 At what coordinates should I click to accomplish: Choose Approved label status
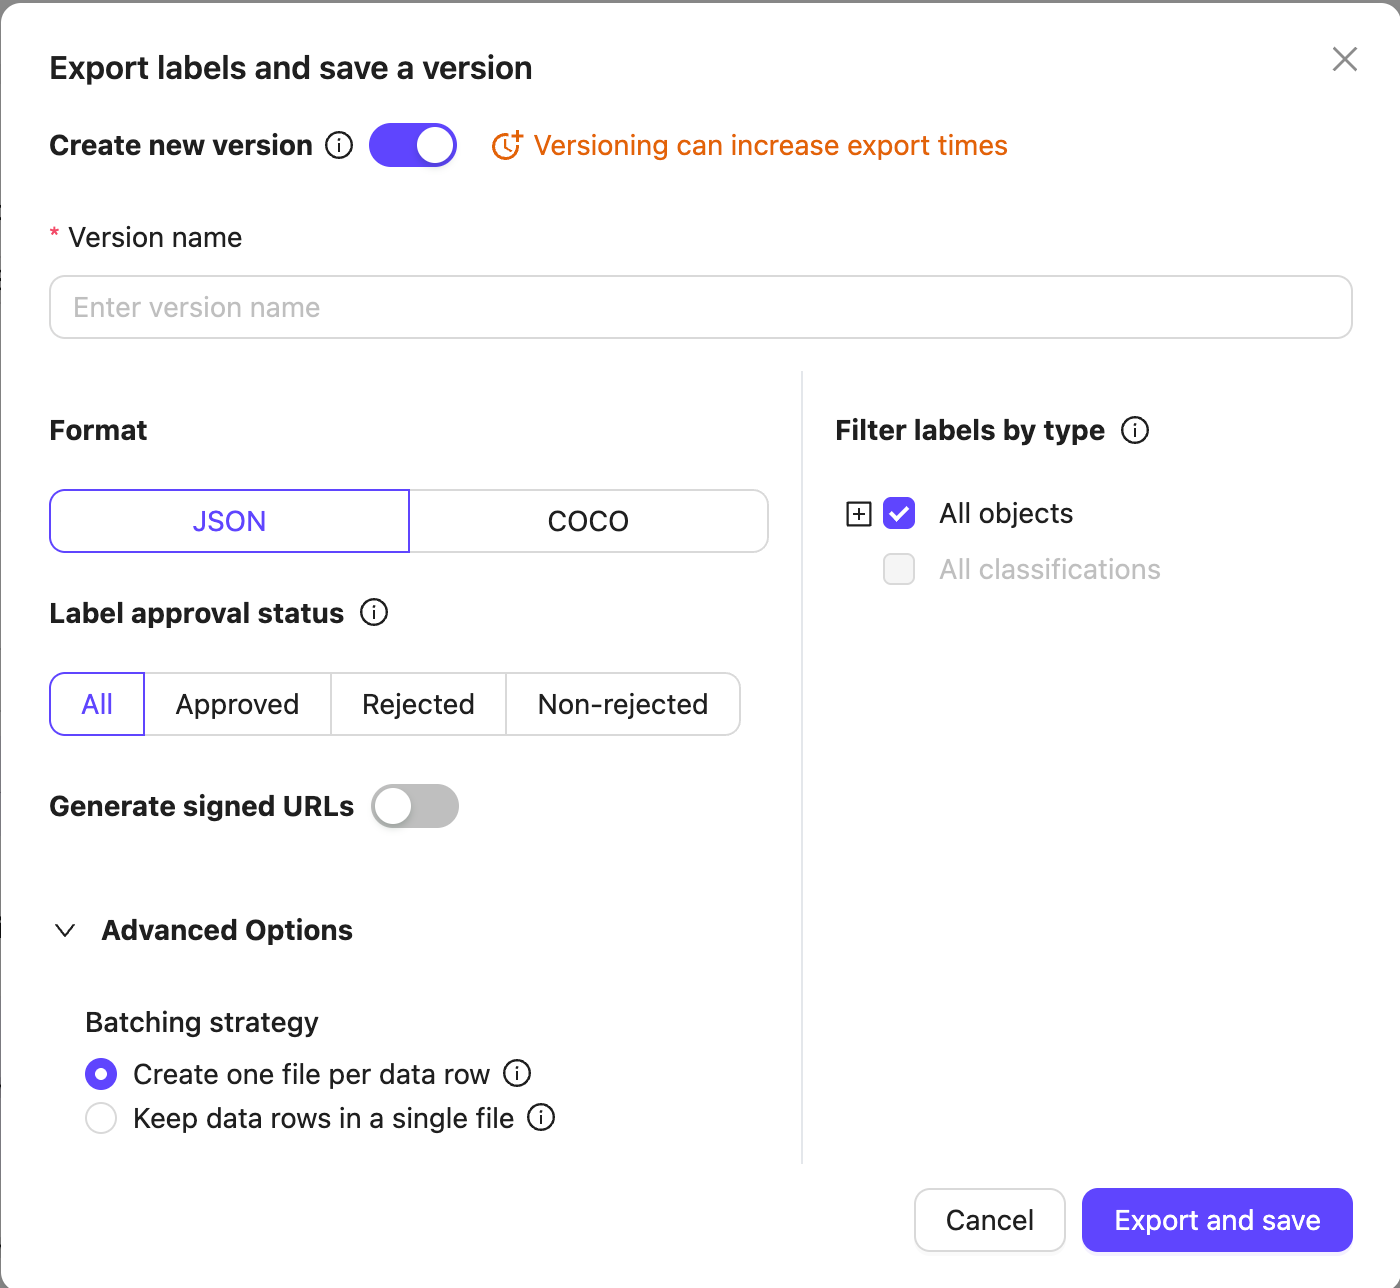[238, 704]
